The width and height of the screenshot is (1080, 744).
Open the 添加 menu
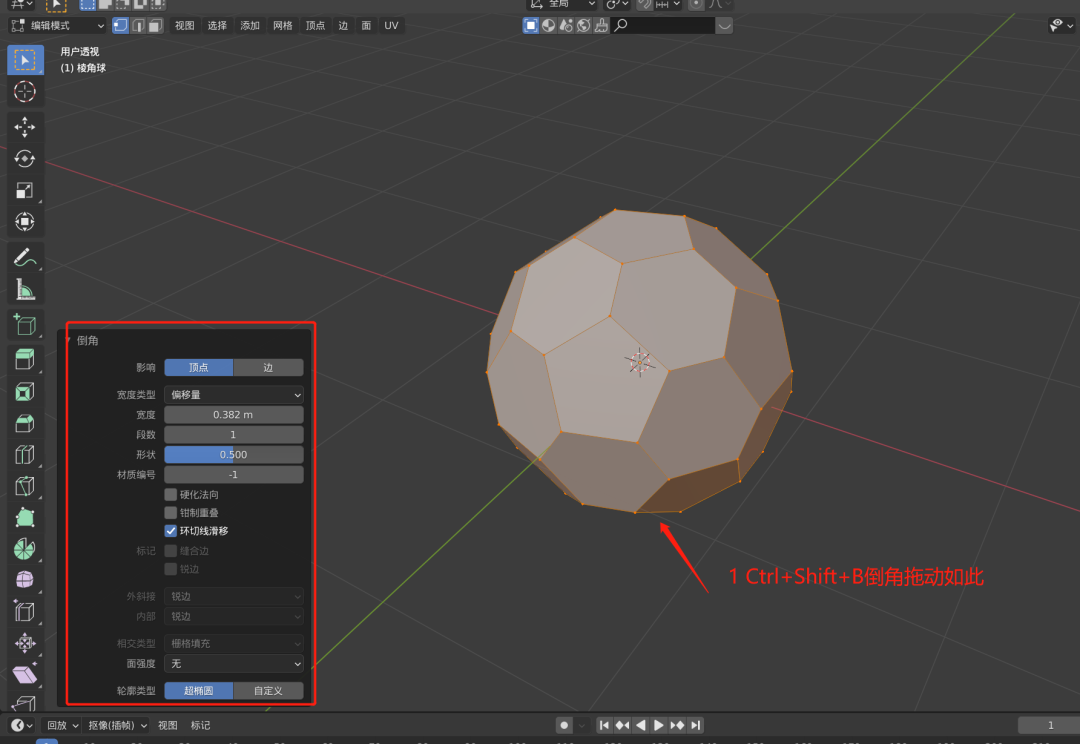250,25
